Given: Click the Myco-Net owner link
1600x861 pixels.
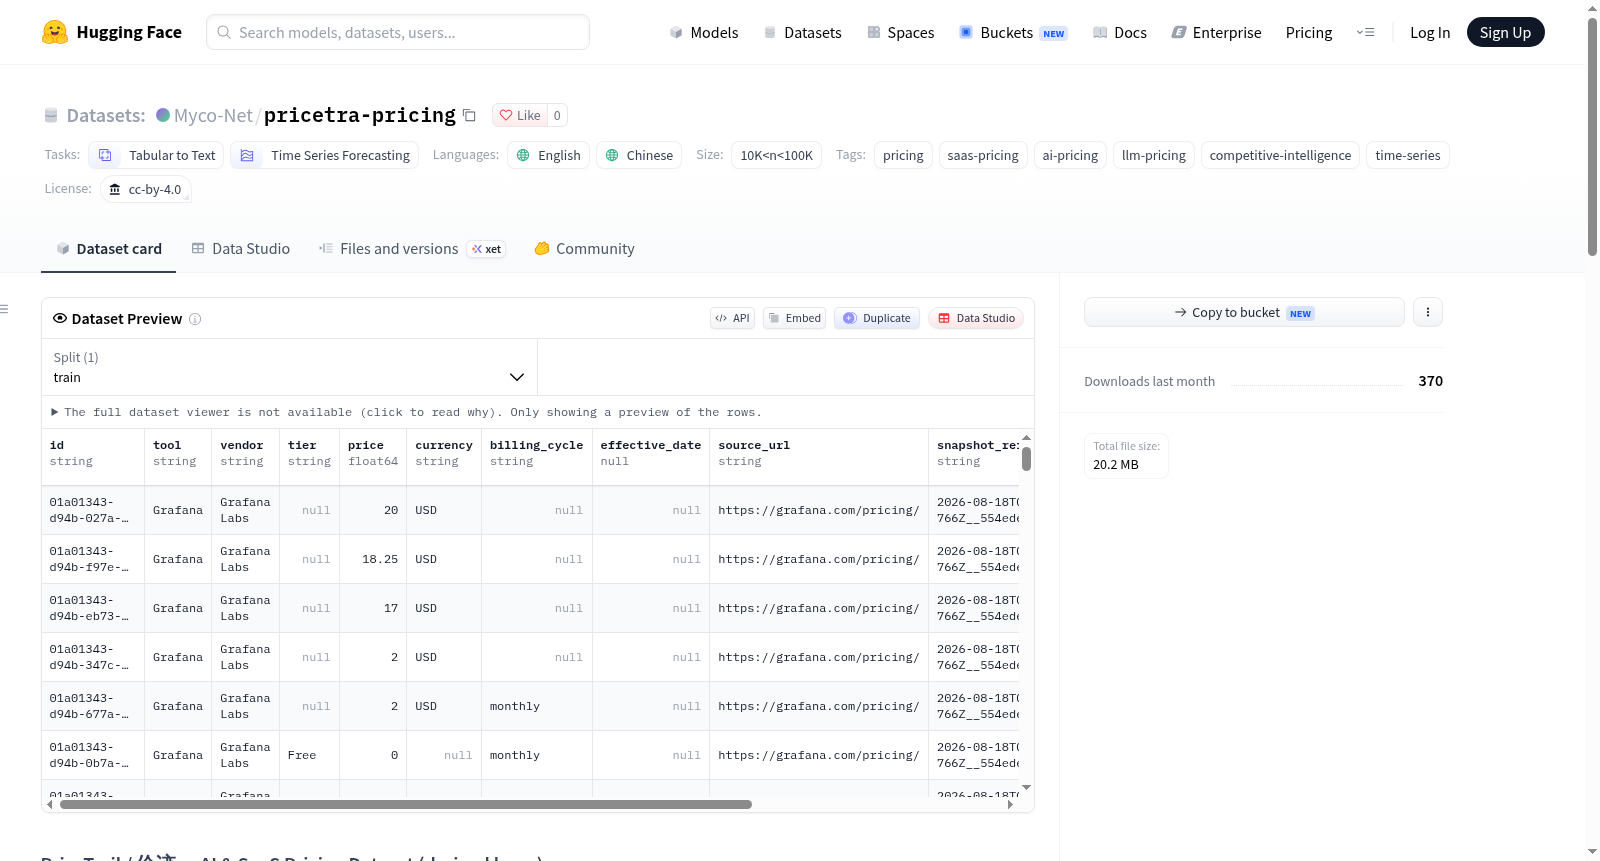Looking at the screenshot, I should (x=213, y=115).
